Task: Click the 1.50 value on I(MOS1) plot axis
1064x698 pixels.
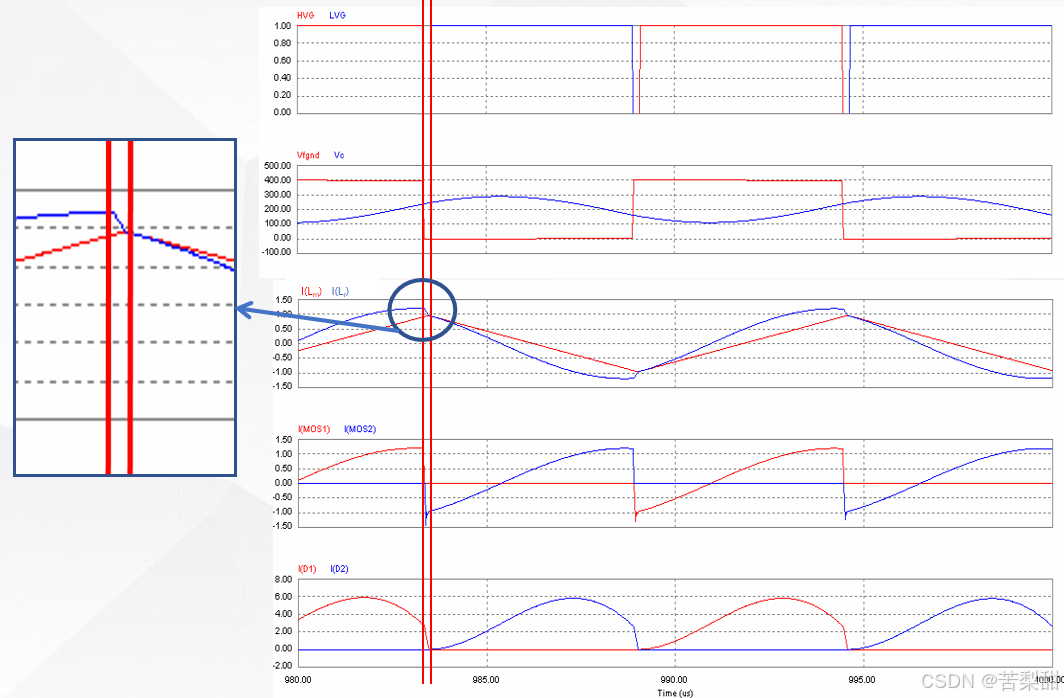Action: coord(284,440)
